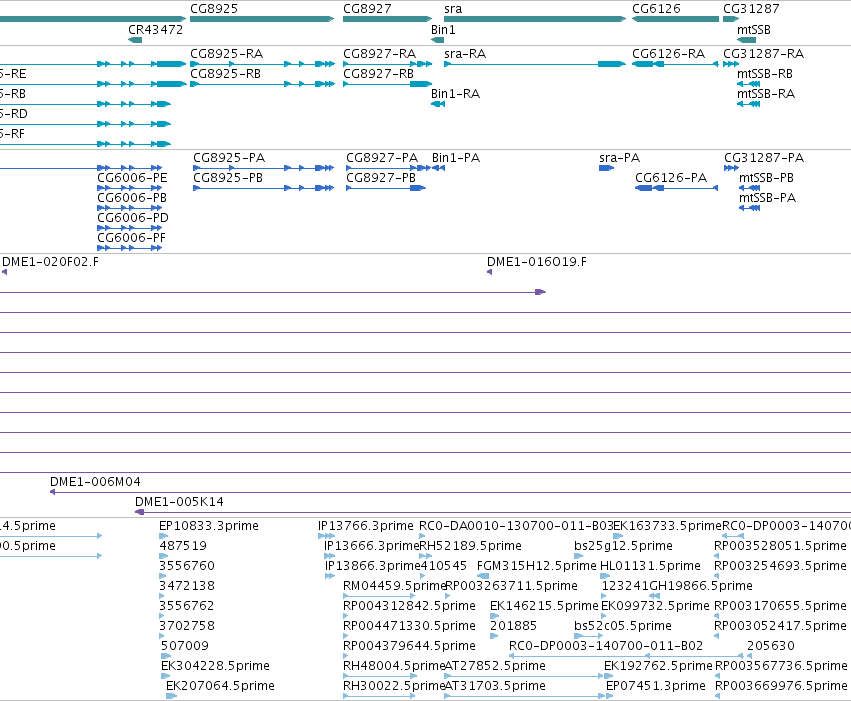Click the mtSSB-PB protein label

pyautogui.click(x=766, y=178)
